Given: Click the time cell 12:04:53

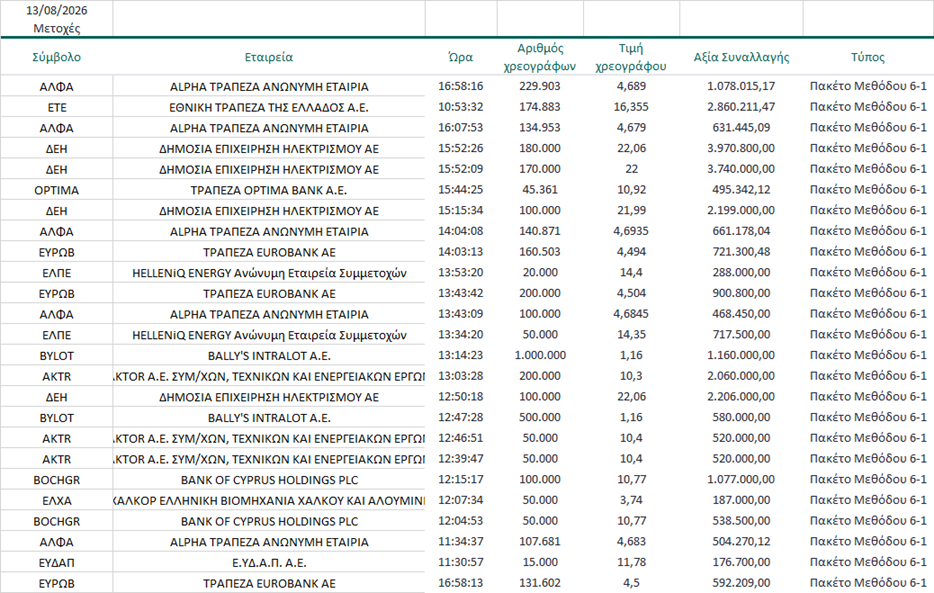Looking at the screenshot, I should pos(460,521).
